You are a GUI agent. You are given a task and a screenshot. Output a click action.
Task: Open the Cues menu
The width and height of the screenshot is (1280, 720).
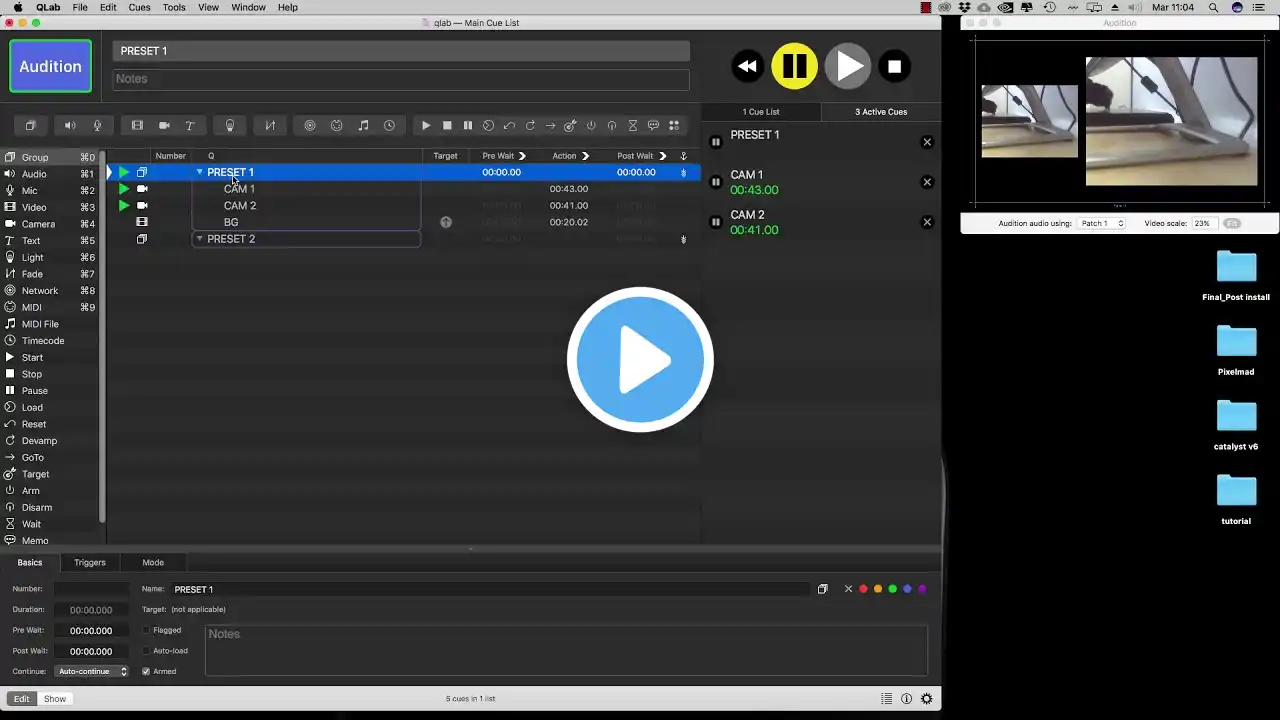point(139,7)
